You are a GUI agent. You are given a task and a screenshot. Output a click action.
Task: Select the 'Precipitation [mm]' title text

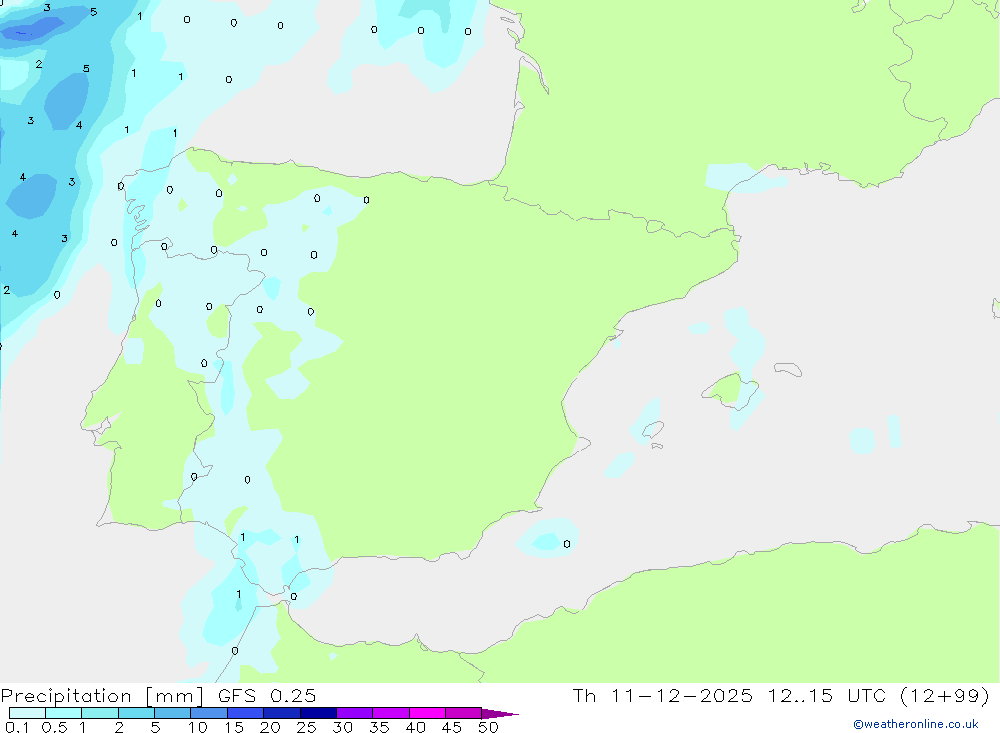point(102,695)
